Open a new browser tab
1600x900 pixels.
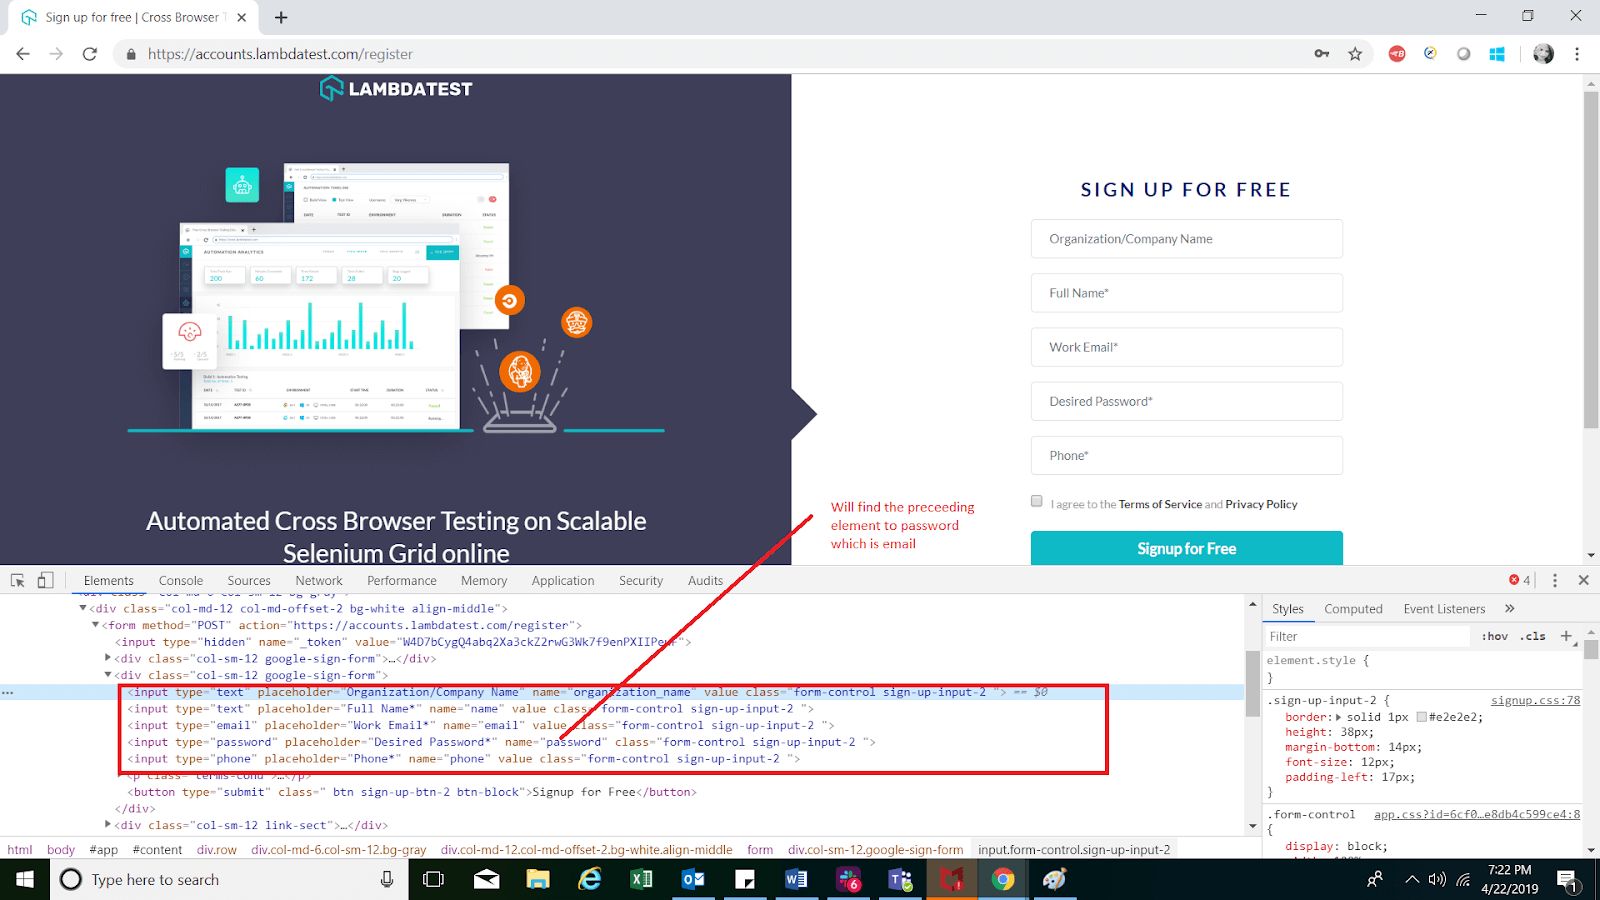pos(281,17)
